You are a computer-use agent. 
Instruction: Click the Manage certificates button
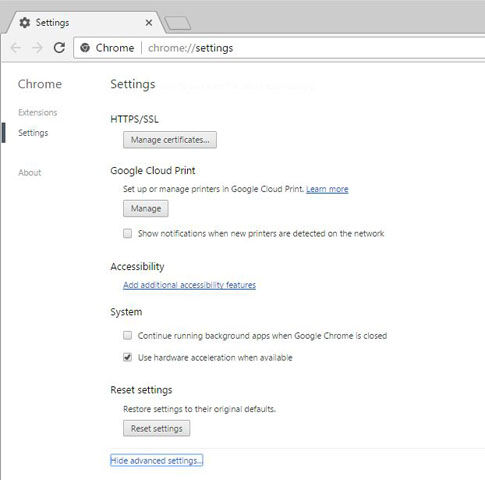[x=170, y=140]
